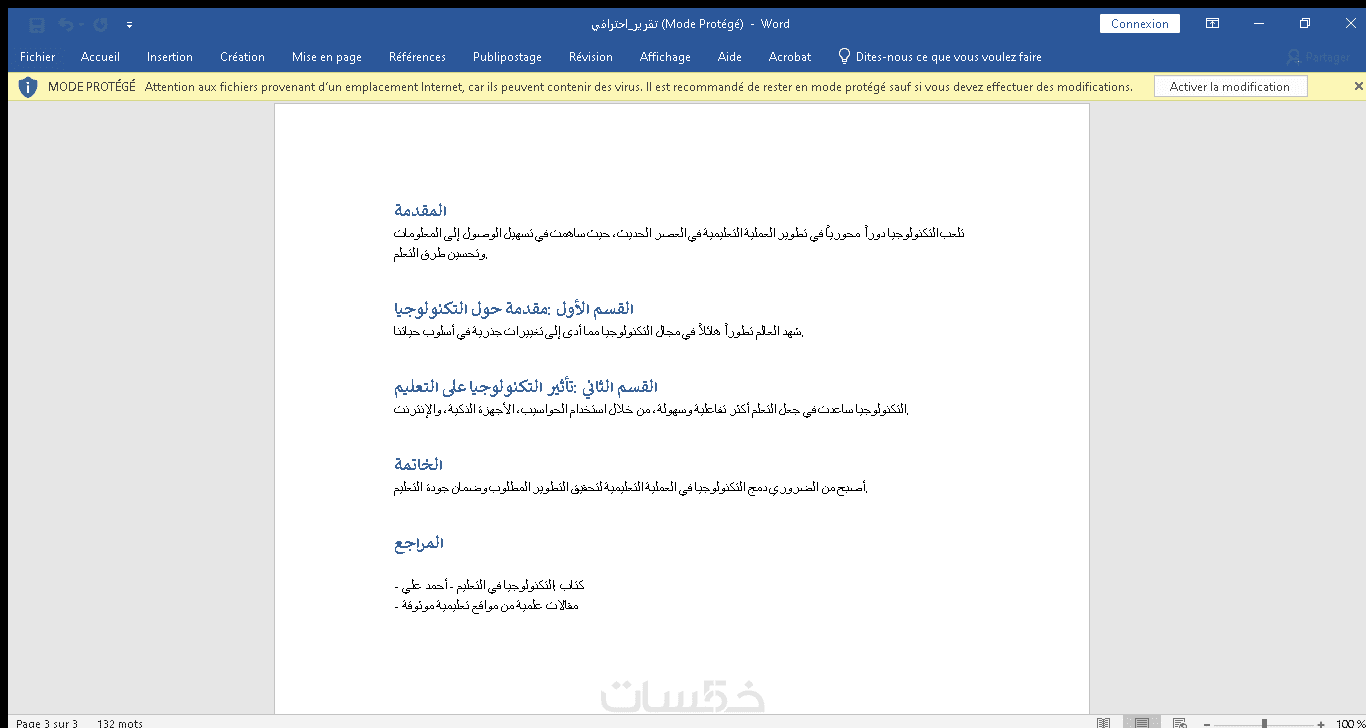The image size is (1366, 728).
Task: Click the '132 mots' word count
Action: tap(120, 722)
